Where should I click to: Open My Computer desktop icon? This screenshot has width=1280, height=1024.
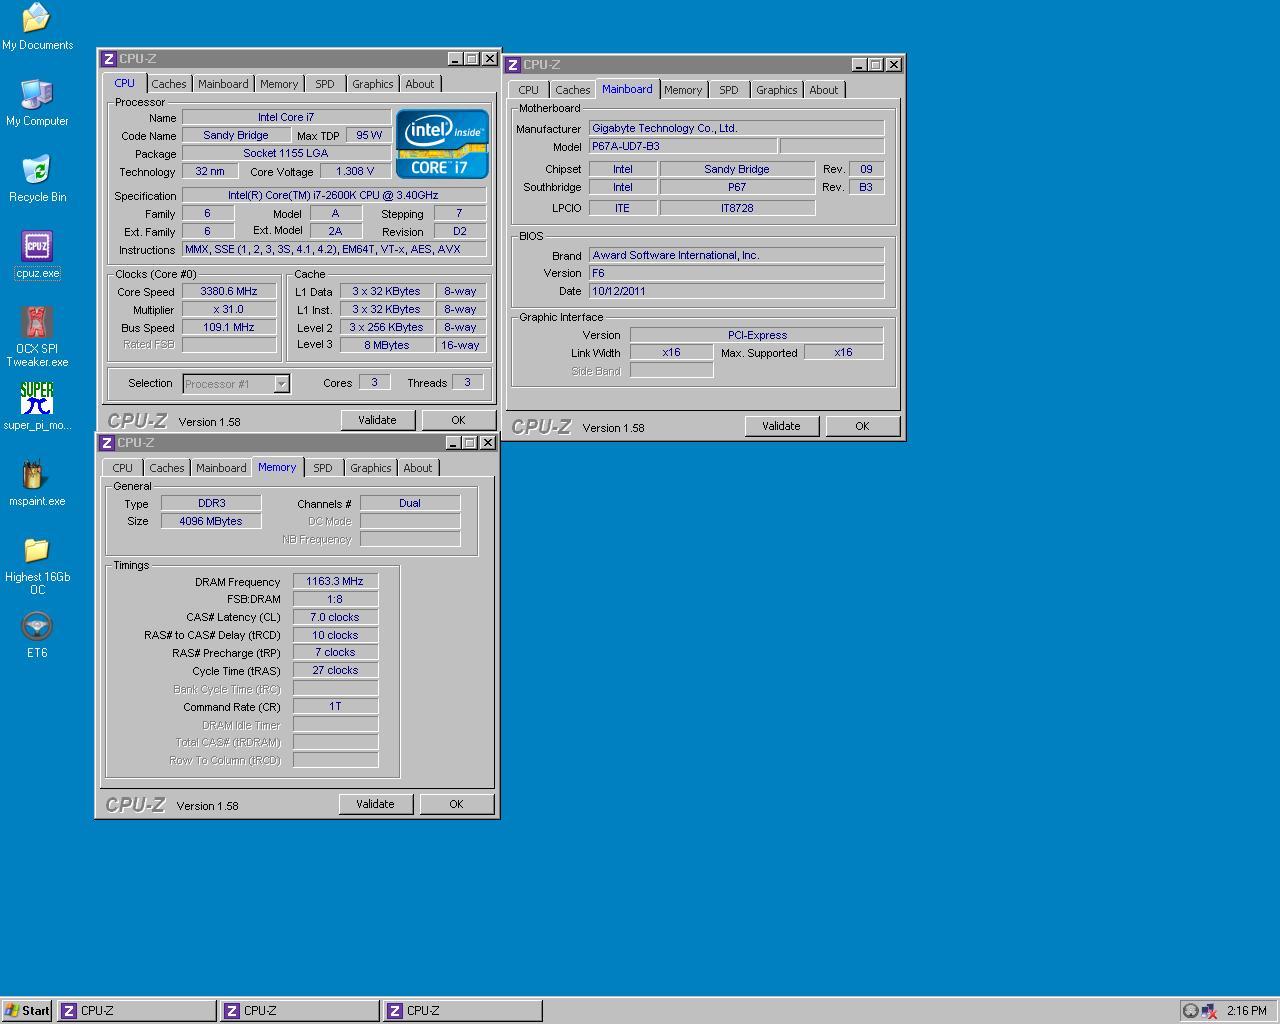pyautogui.click(x=37, y=103)
